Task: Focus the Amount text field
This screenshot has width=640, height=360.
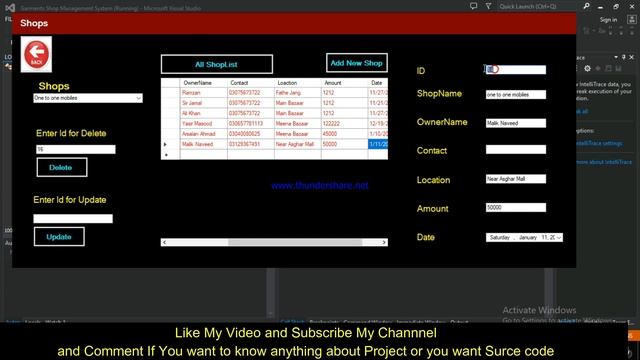Action: pyautogui.click(x=516, y=207)
